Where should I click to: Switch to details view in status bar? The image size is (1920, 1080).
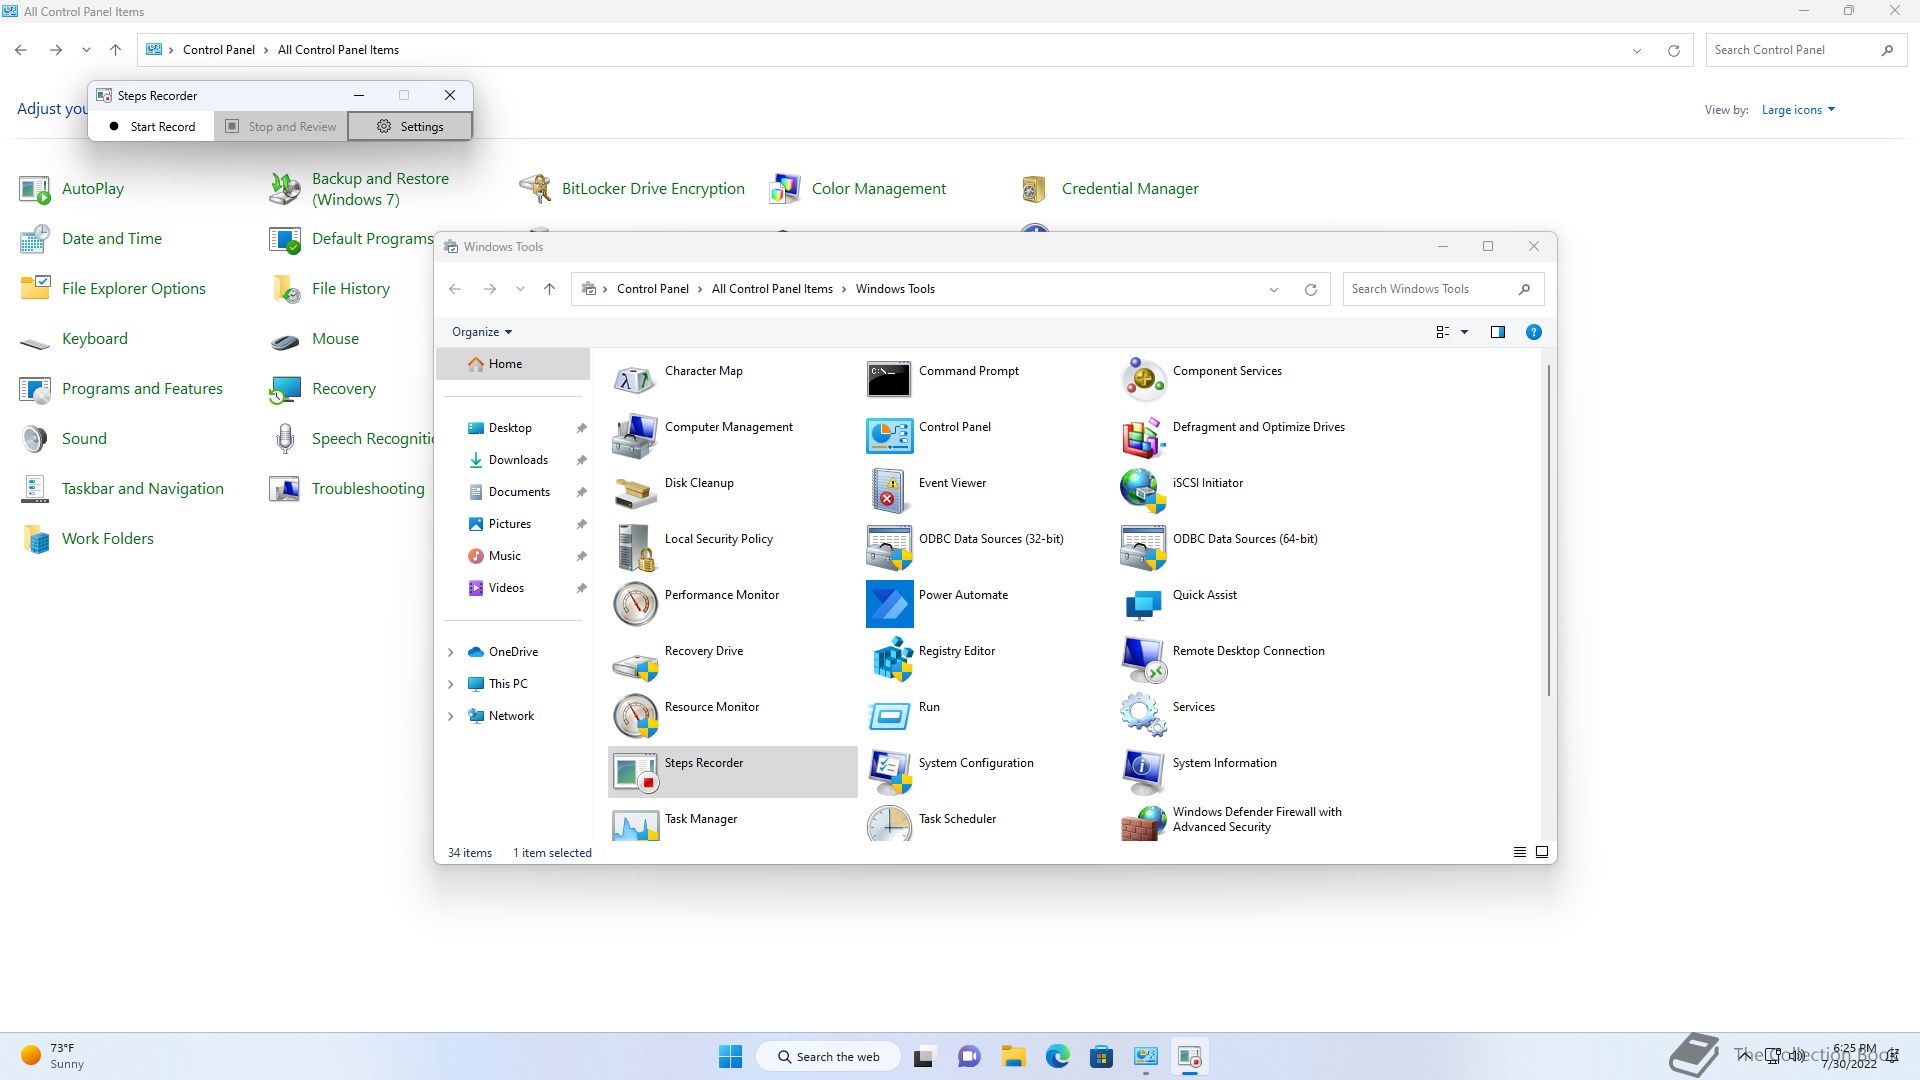[1519, 852]
